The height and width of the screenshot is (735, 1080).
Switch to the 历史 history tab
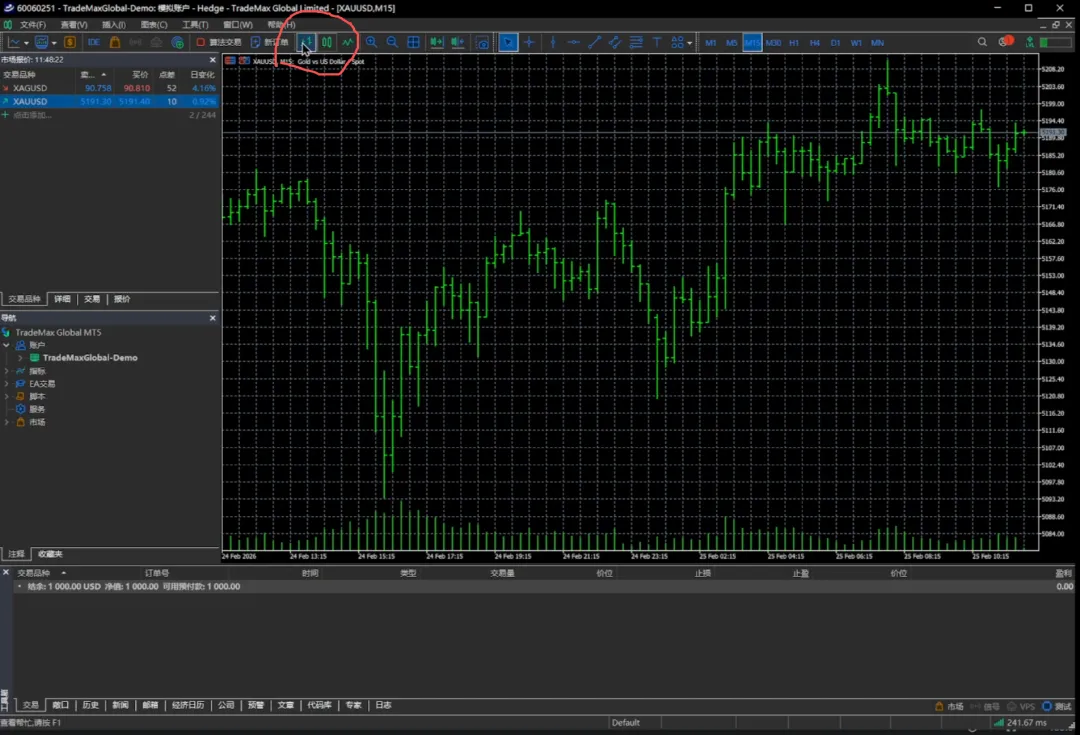pyautogui.click(x=90, y=705)
